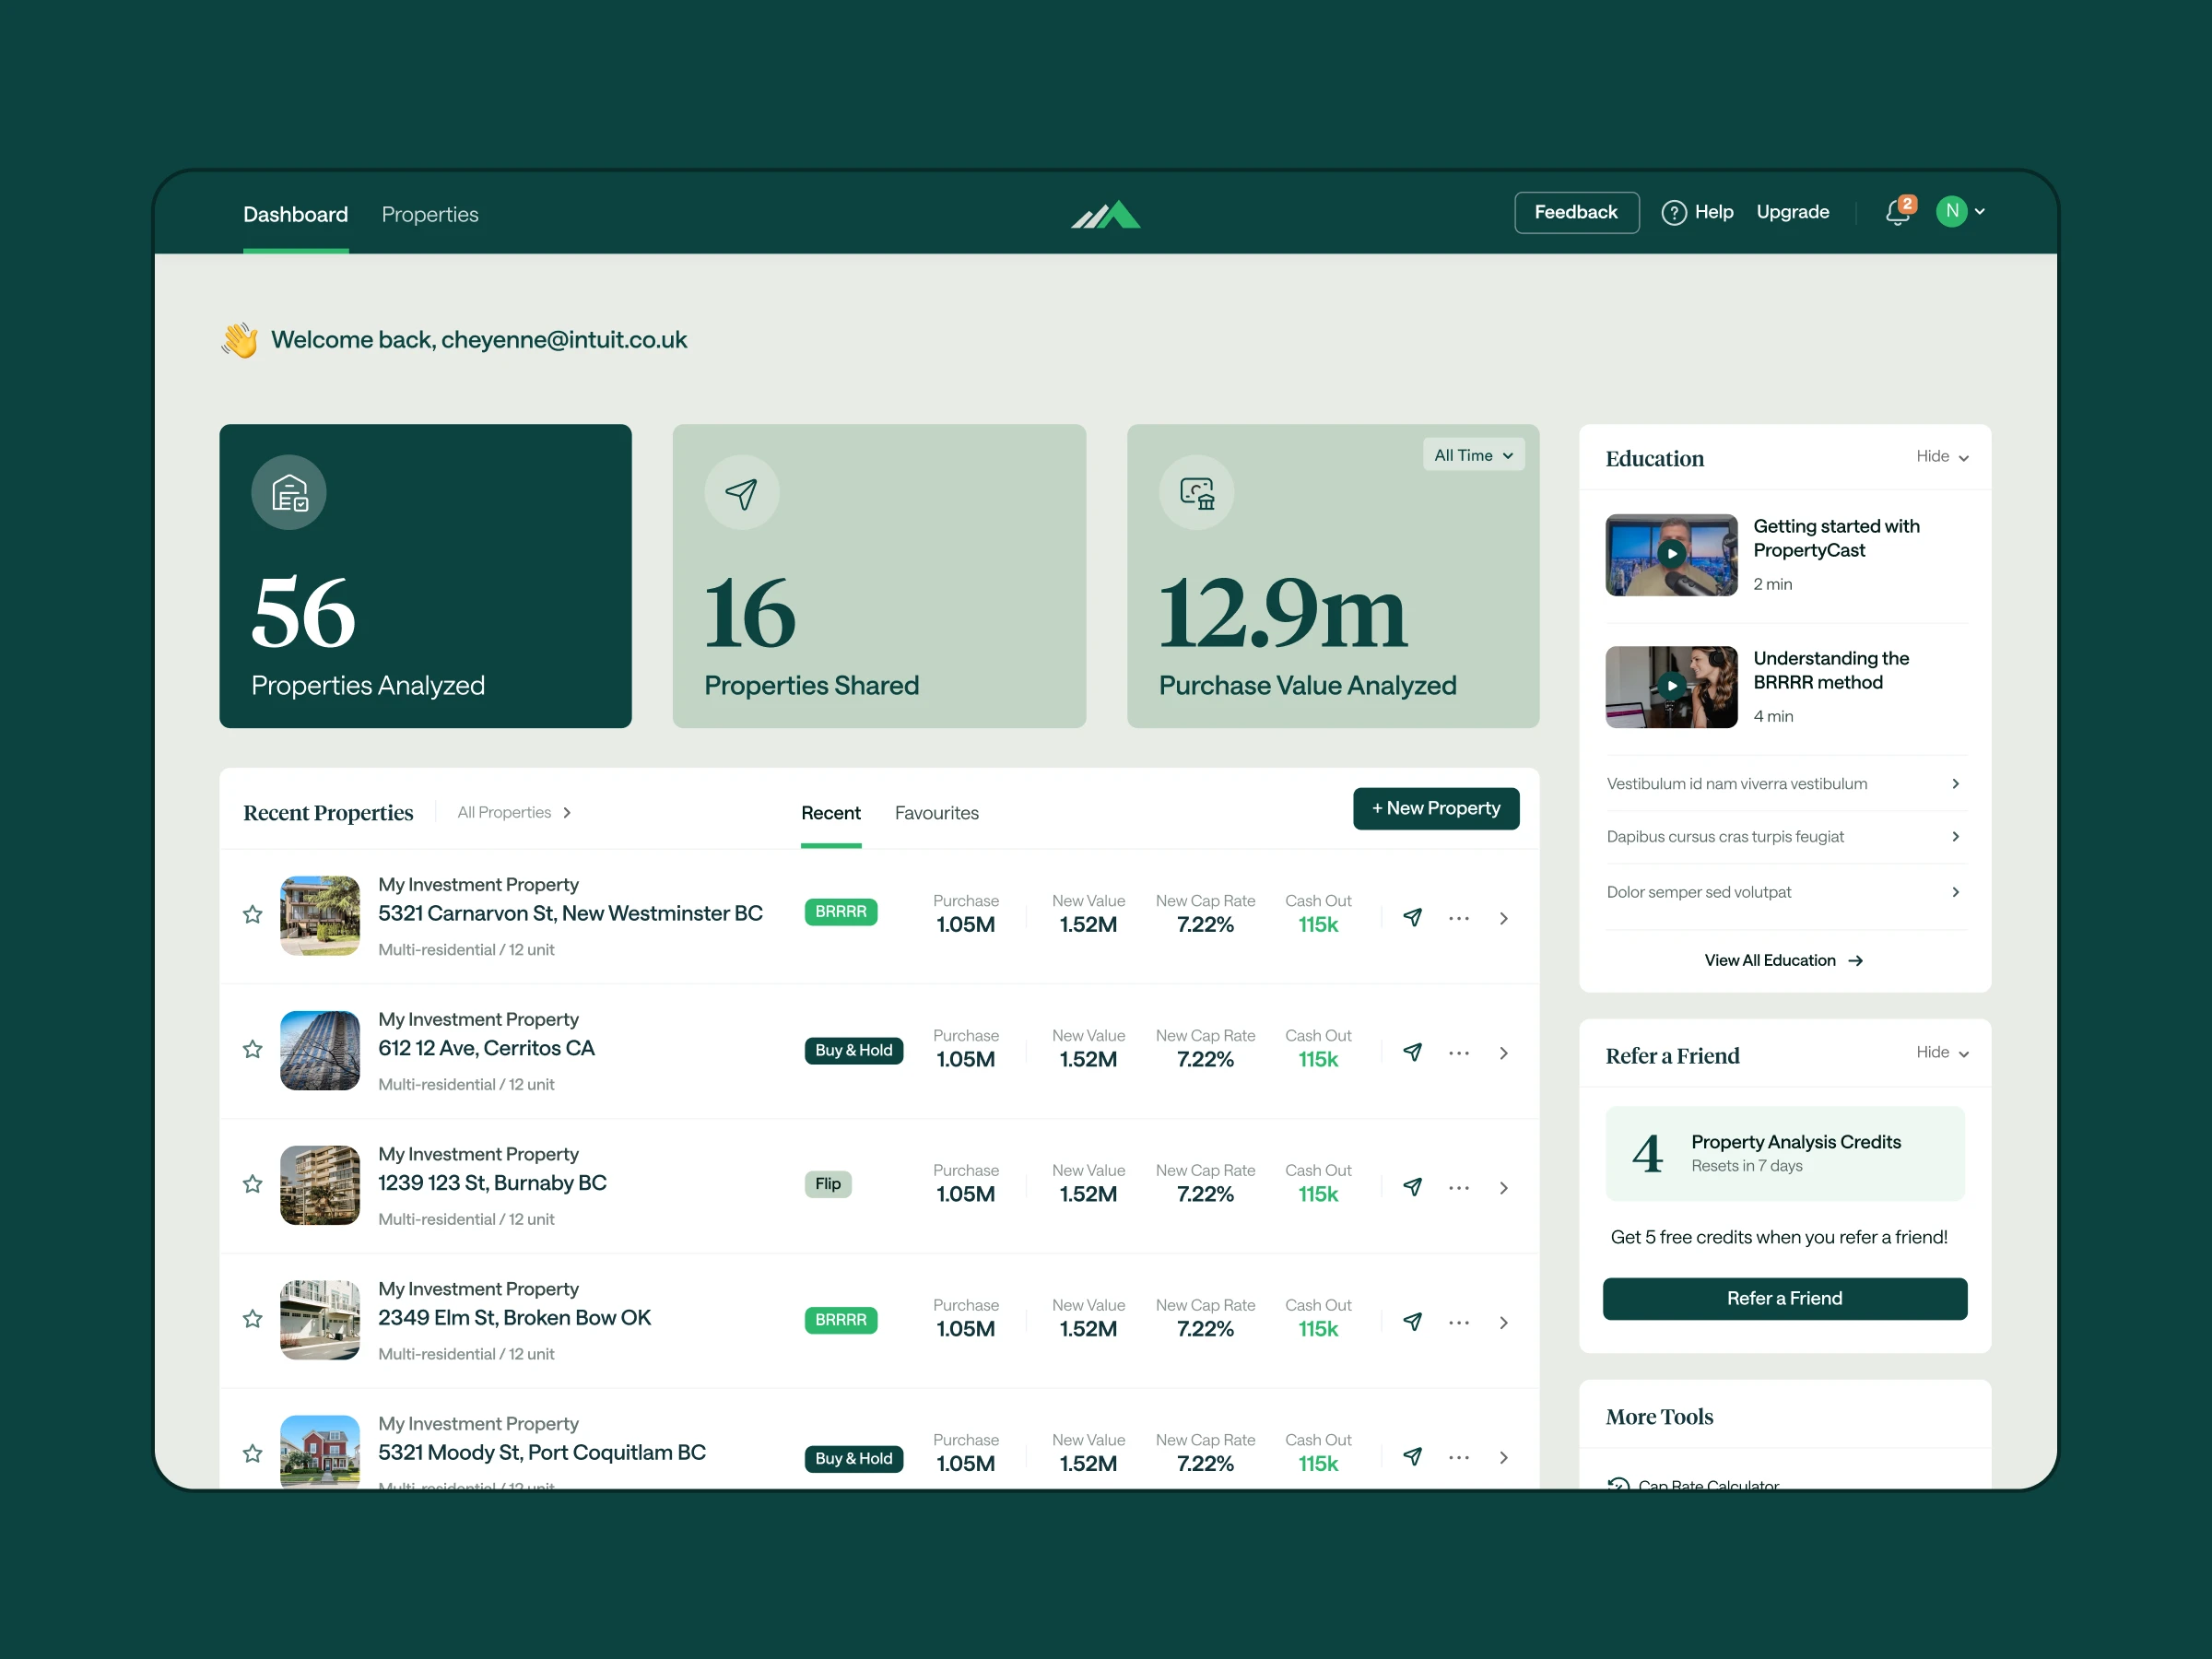Open more options for 5321 Moody St
Screen dimensions: 2212x1659
click(1459, 1457)
